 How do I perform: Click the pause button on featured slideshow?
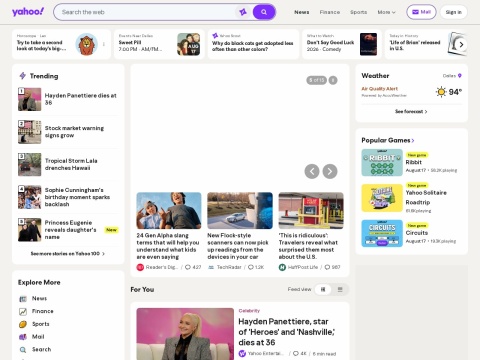333,80
